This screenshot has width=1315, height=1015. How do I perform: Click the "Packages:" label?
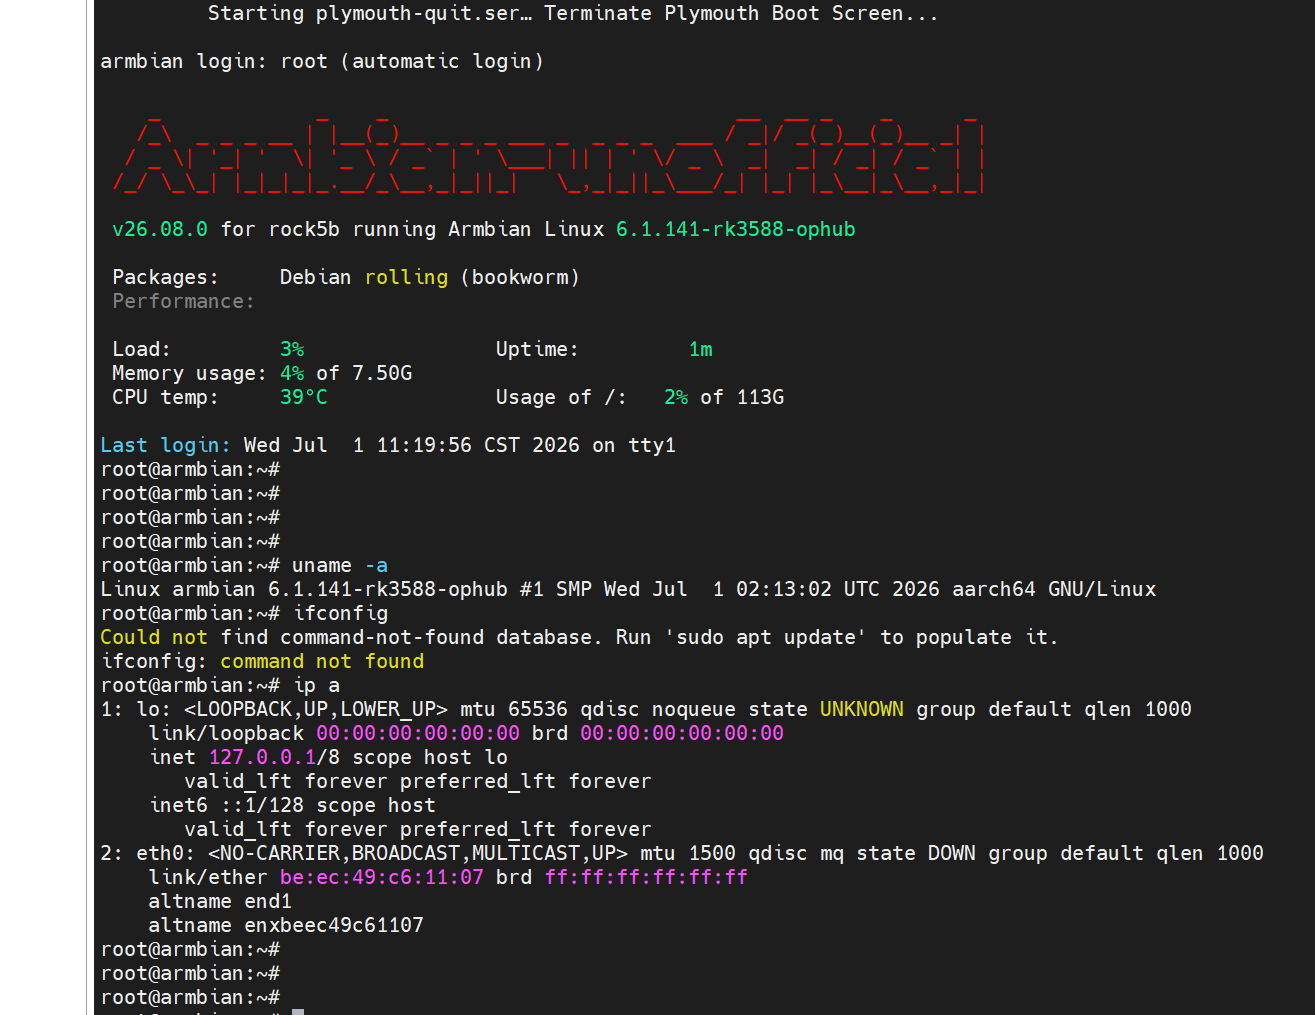point(166,278)
